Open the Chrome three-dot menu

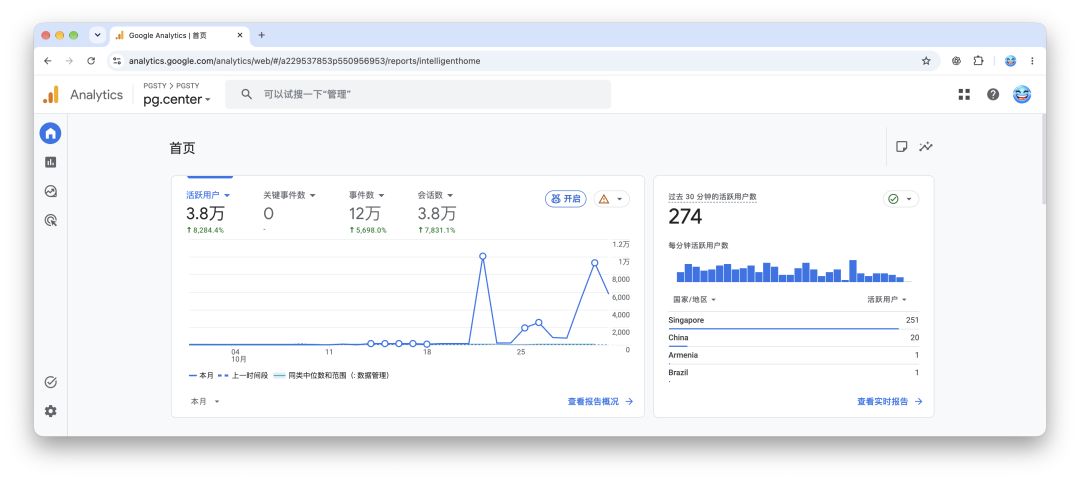point(1032,61)
